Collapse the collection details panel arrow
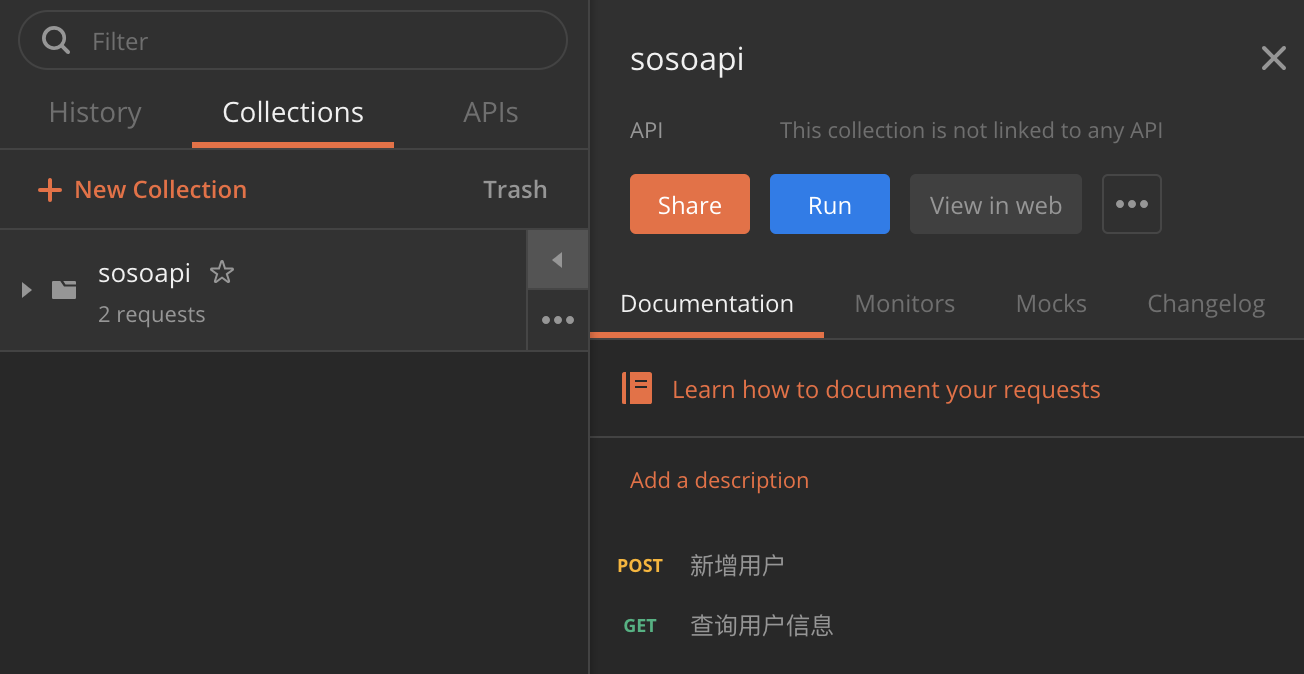 tap(557, 260)
